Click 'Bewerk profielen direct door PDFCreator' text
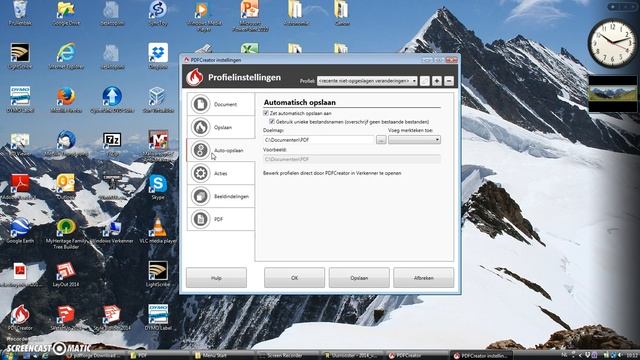Image resolution: width=640 pixels, height=360 pixels. coord(332,173)
